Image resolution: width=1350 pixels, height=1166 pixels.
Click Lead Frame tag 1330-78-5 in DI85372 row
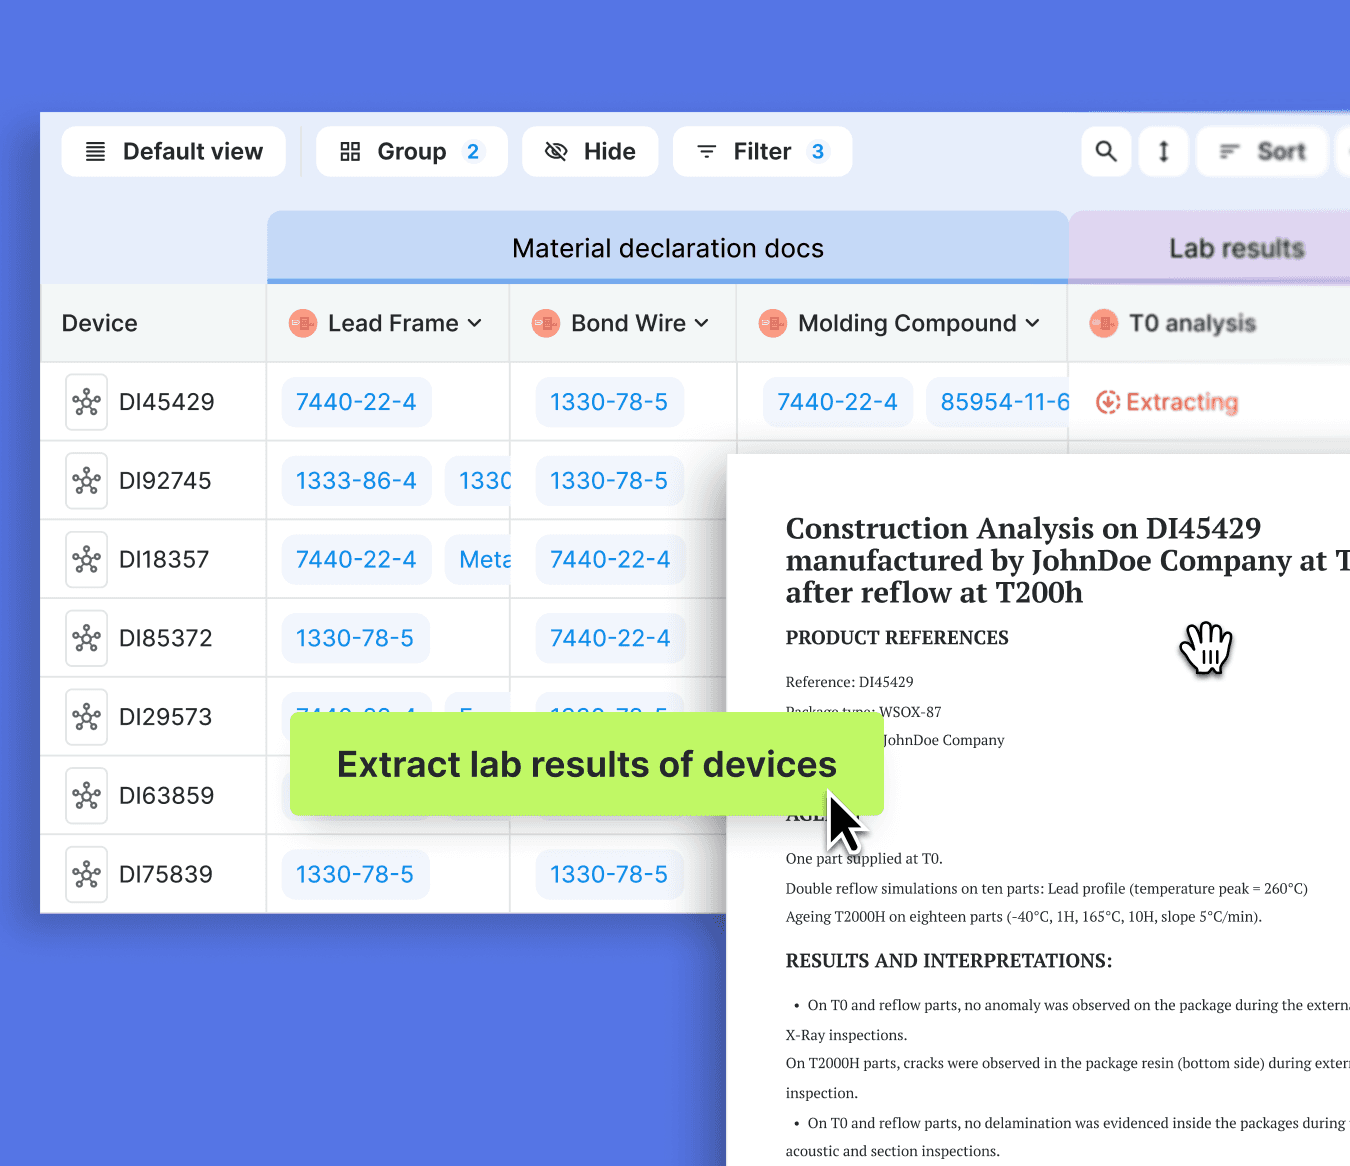[x=355, y=638]
